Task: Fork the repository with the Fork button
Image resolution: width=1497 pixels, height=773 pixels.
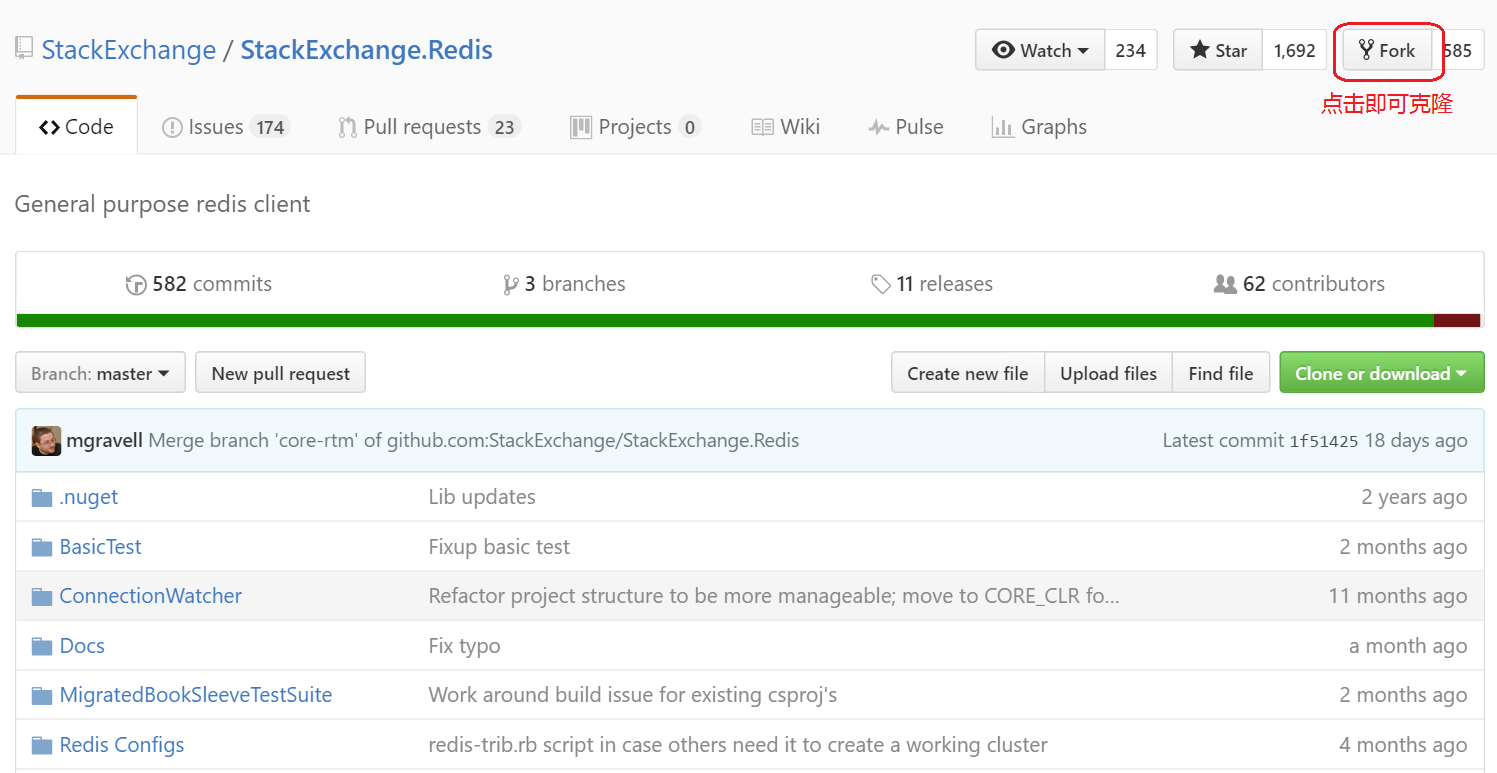Action: [1387, 50]
